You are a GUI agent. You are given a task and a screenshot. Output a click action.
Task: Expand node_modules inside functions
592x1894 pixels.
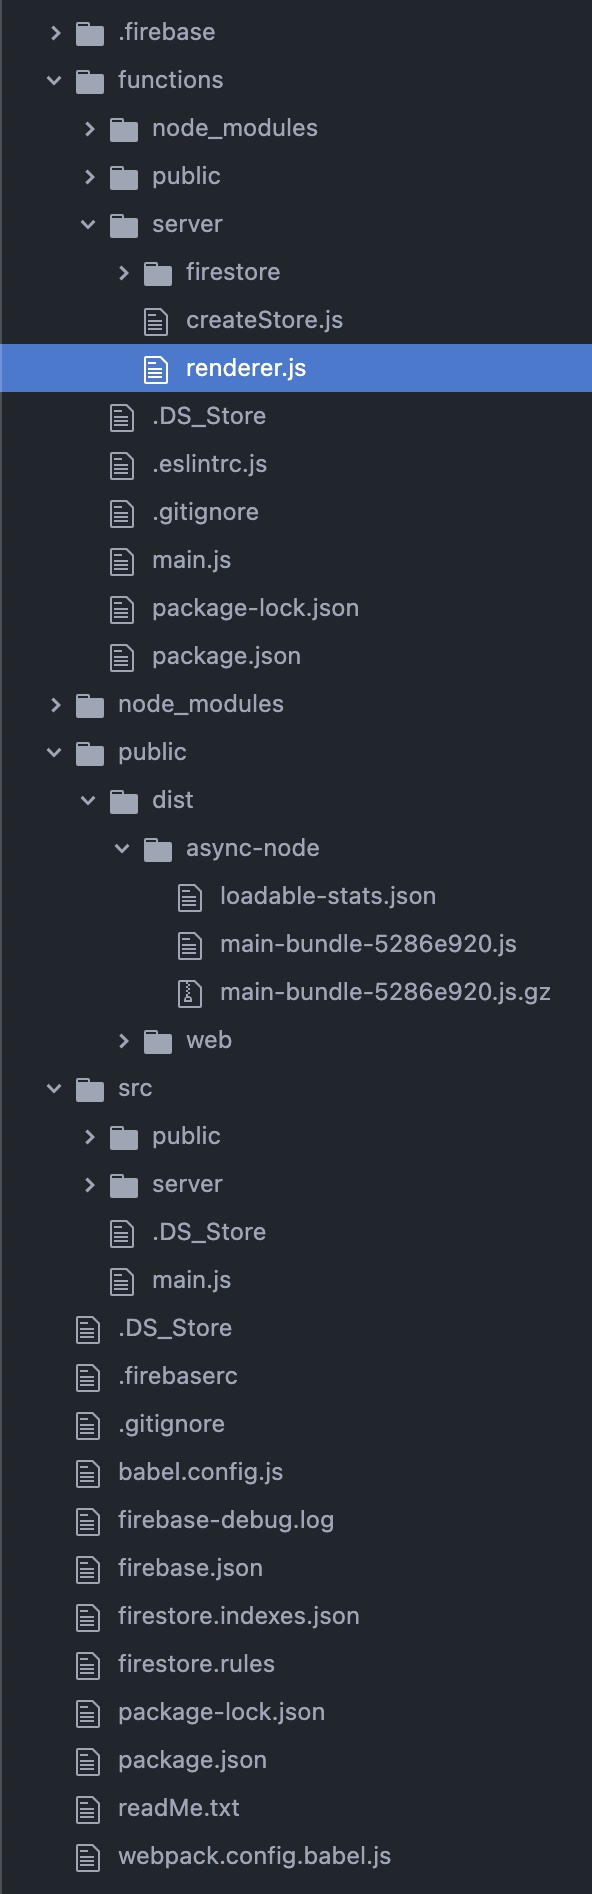coord(88,128)
